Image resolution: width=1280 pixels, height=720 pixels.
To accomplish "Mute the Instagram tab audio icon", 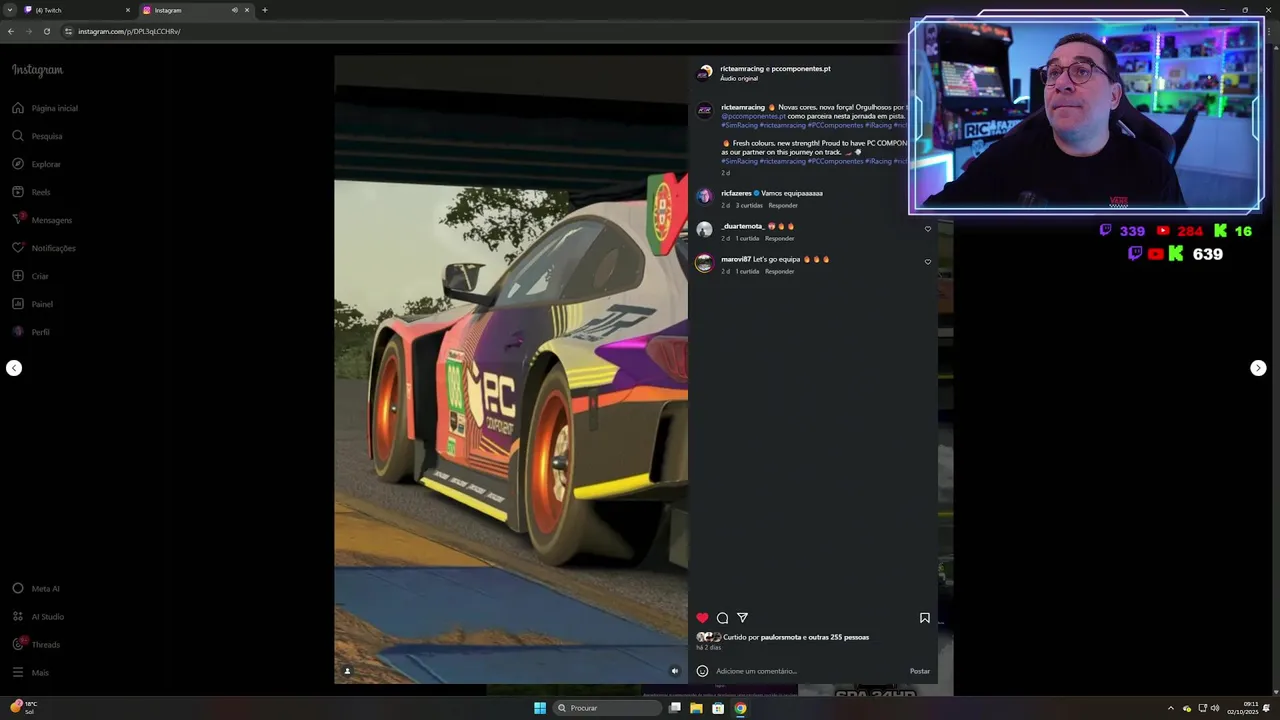I will (235, 10).
